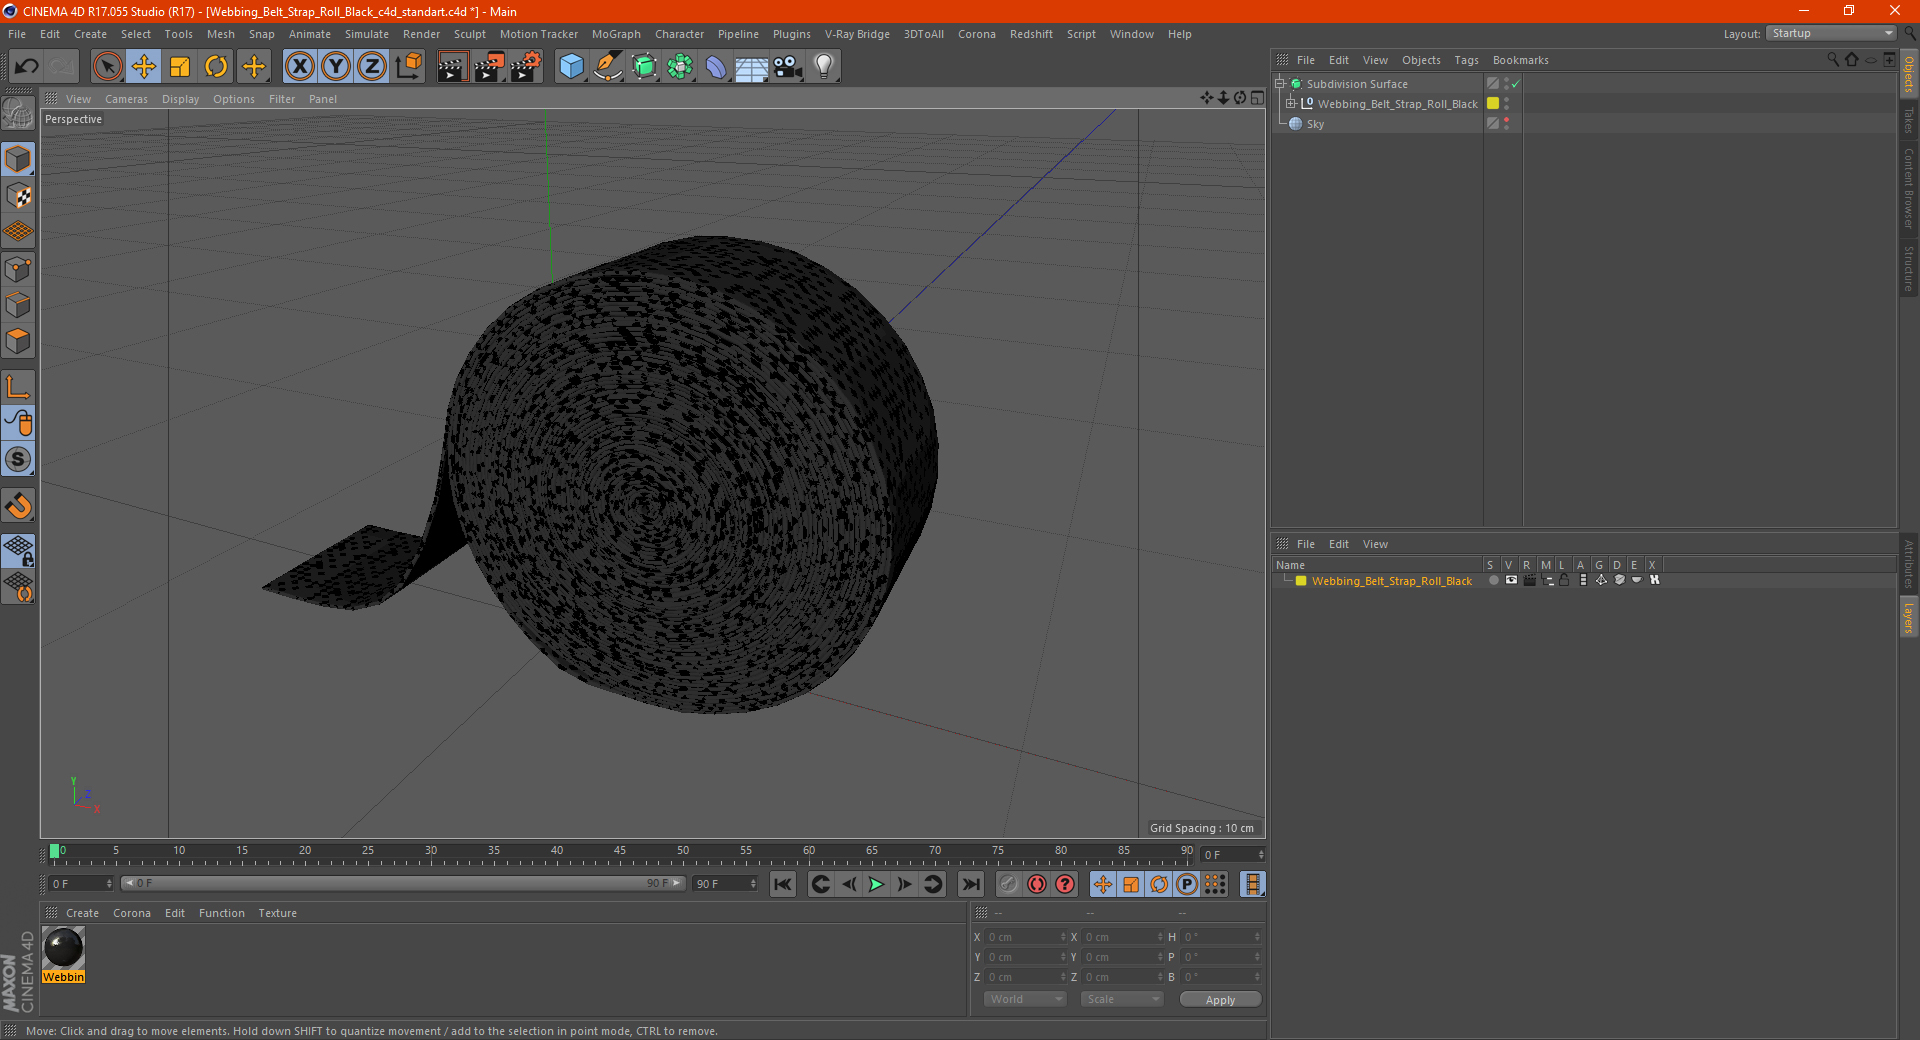This screenshot has width=1920, height=1040.
Task: Toggle Sky visibility dots
Action: click(1506, 124)
